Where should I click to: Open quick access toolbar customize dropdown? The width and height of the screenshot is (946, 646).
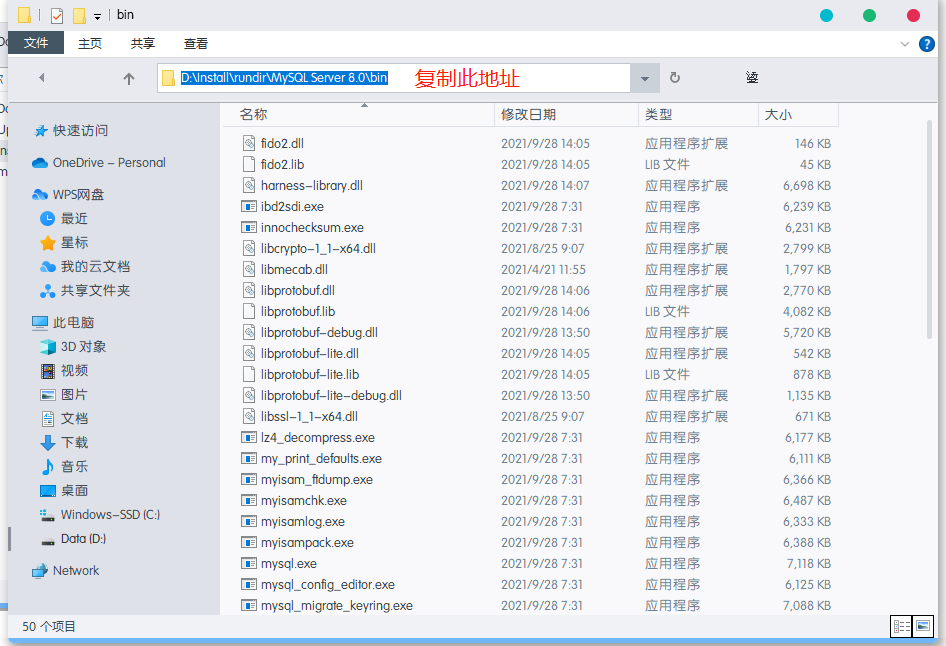click(97, 17)
